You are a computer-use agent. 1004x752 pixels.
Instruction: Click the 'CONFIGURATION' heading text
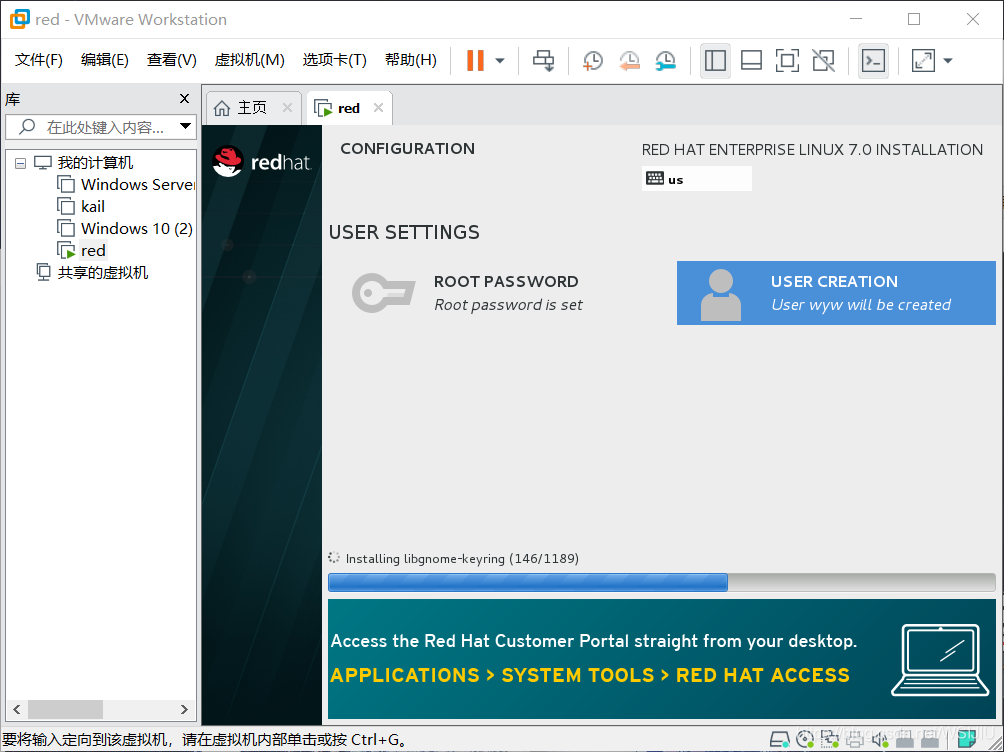(407, 149)
